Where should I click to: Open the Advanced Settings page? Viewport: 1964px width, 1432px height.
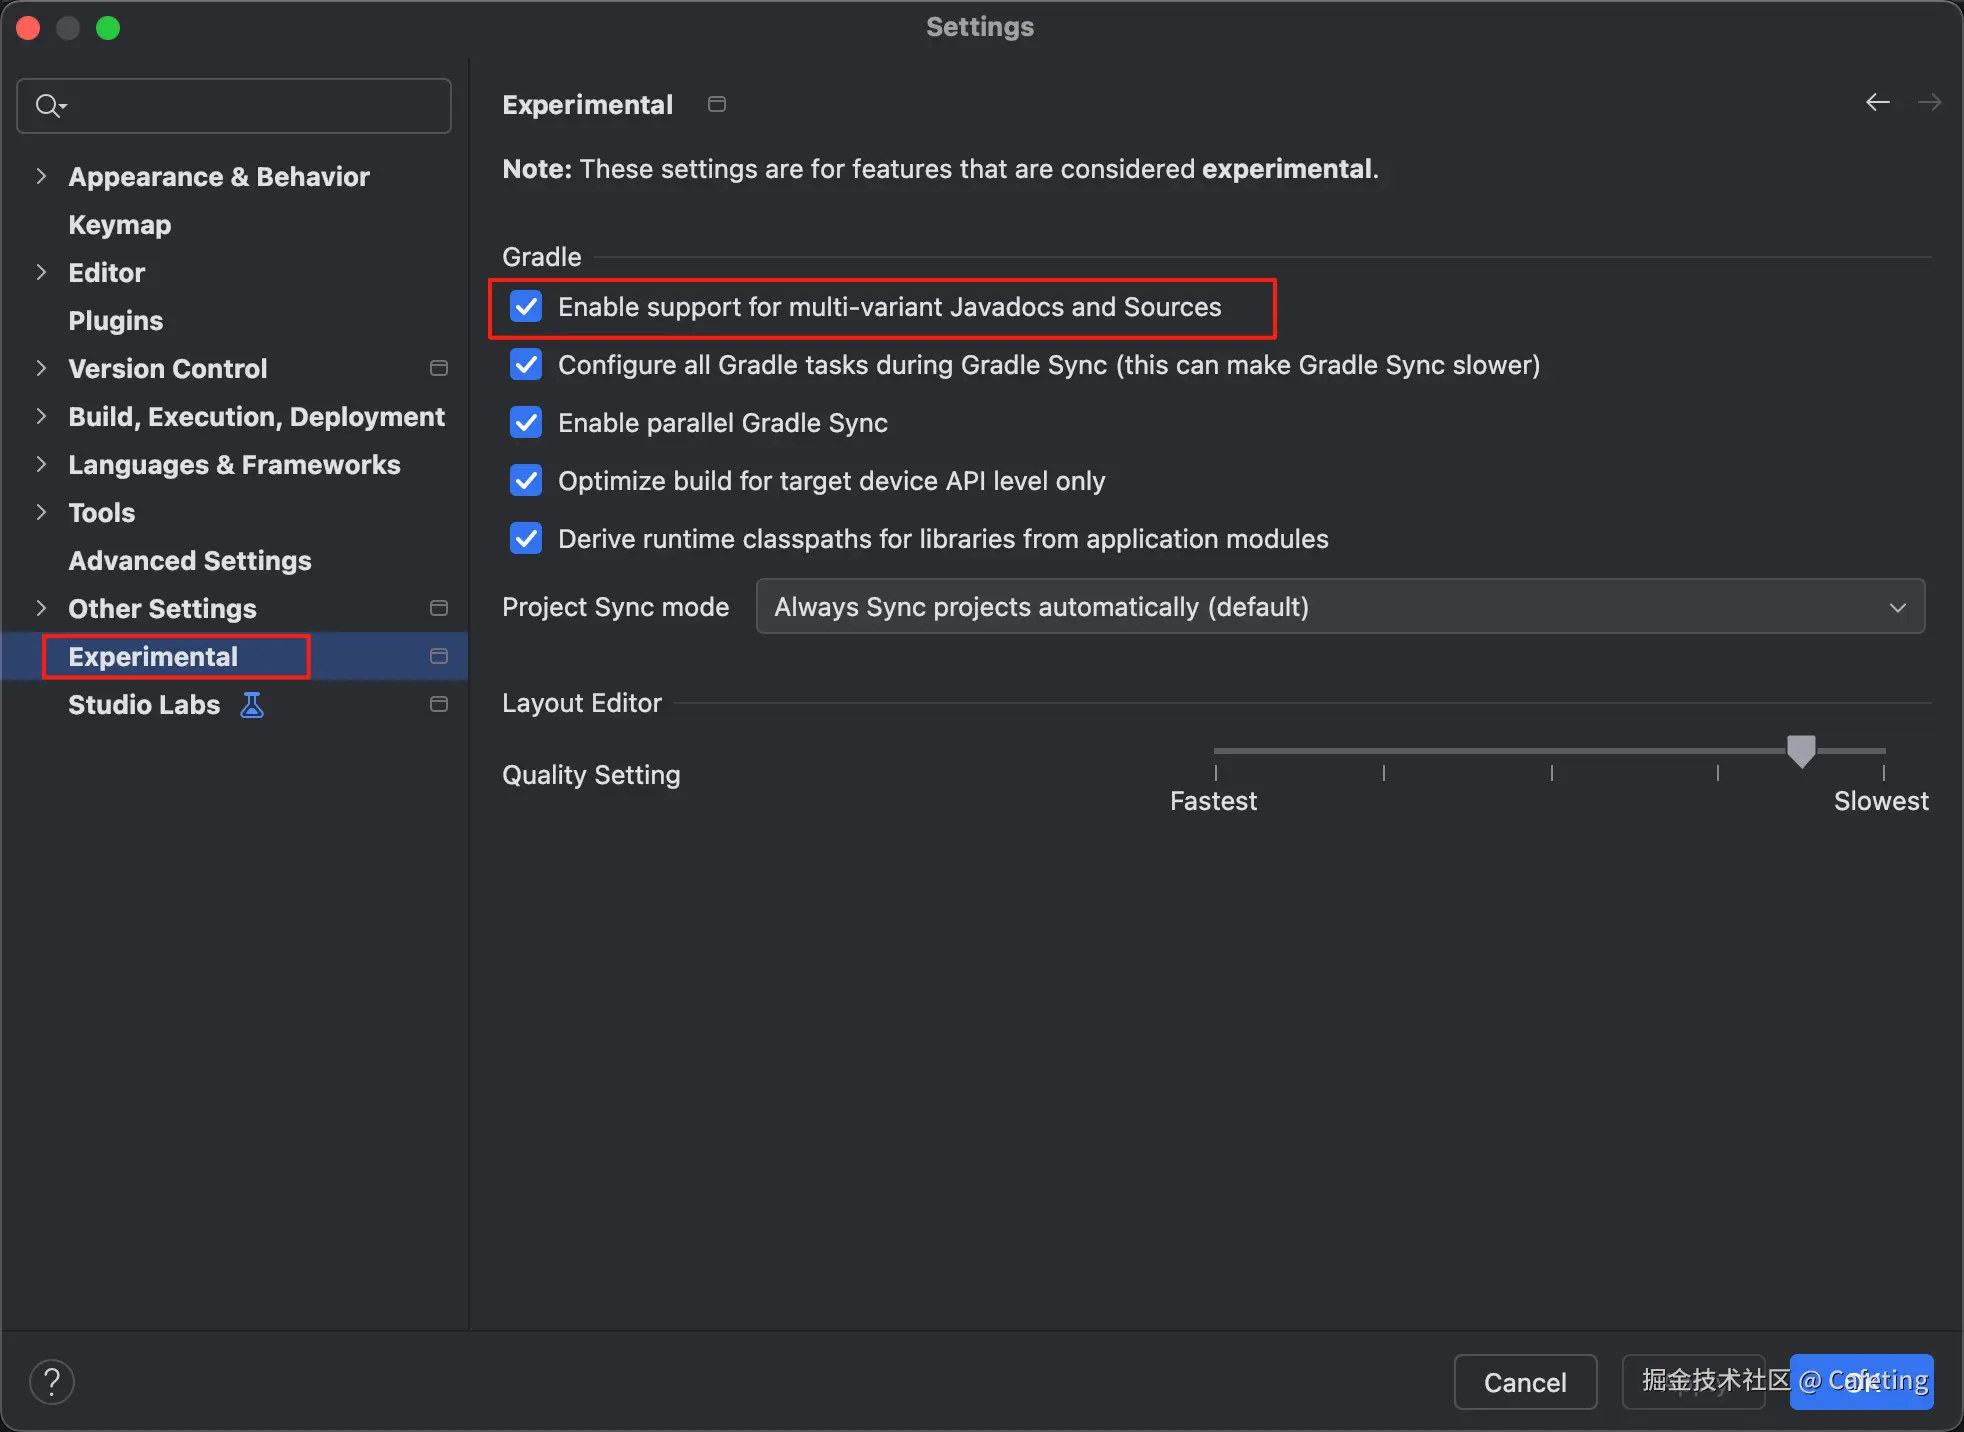tap(190, 561)
